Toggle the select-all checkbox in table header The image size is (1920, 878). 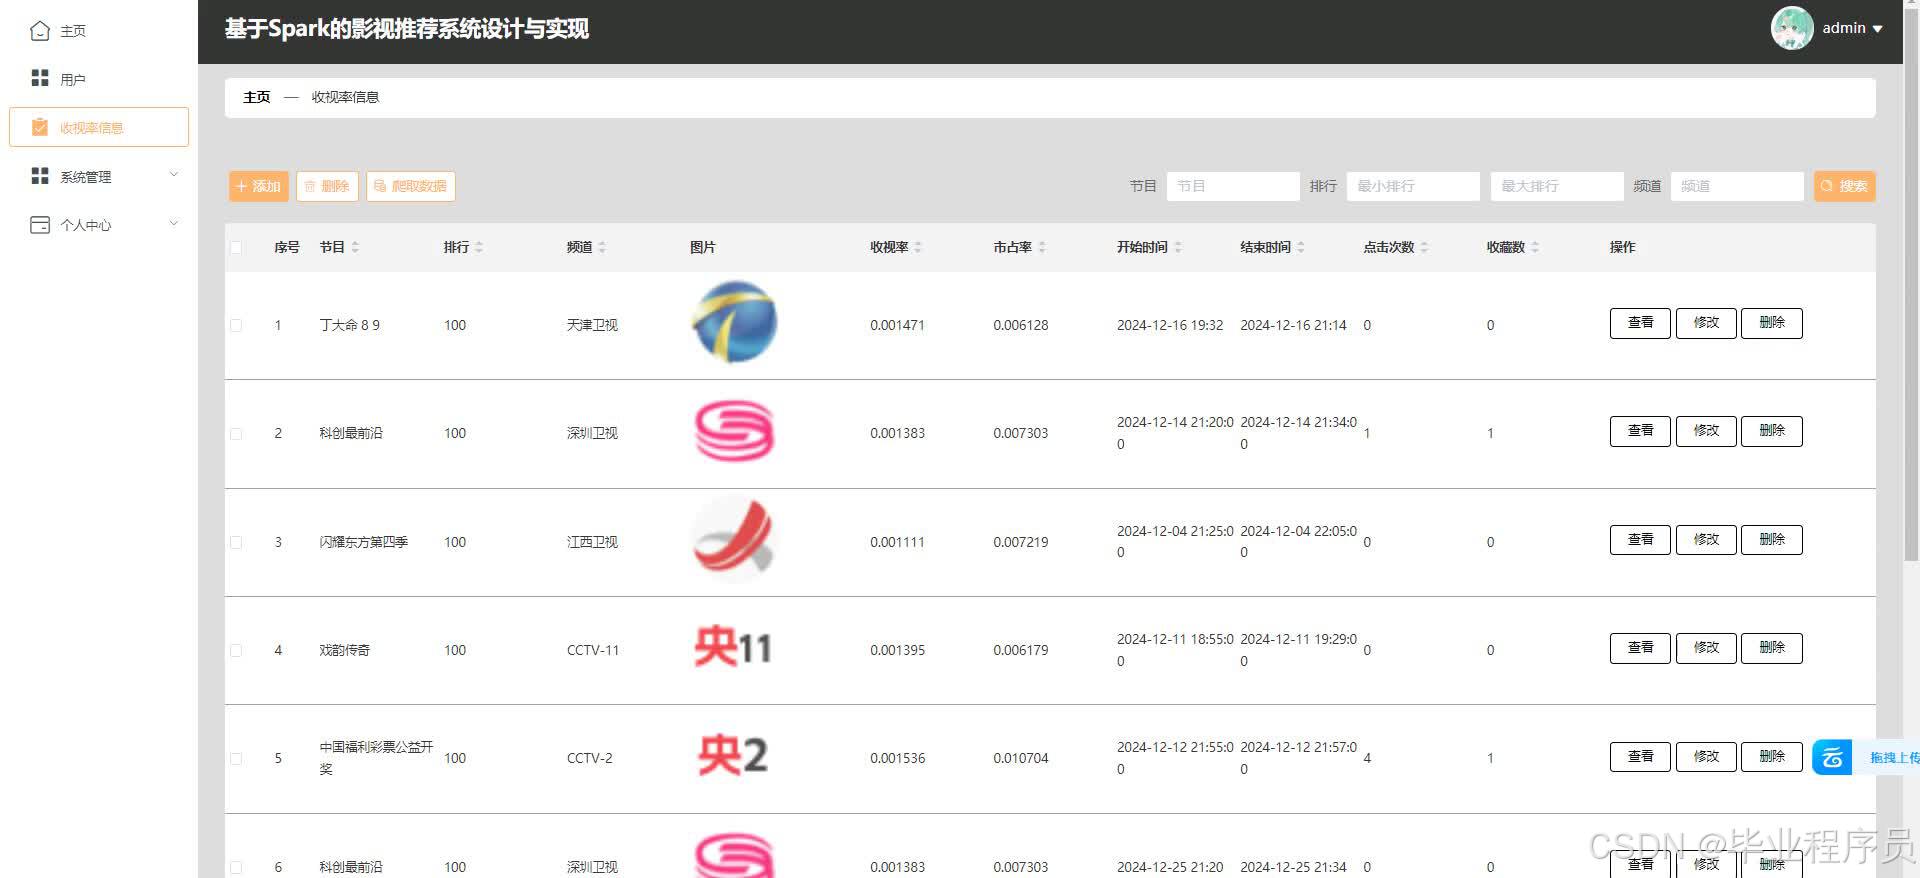point(236,247)
